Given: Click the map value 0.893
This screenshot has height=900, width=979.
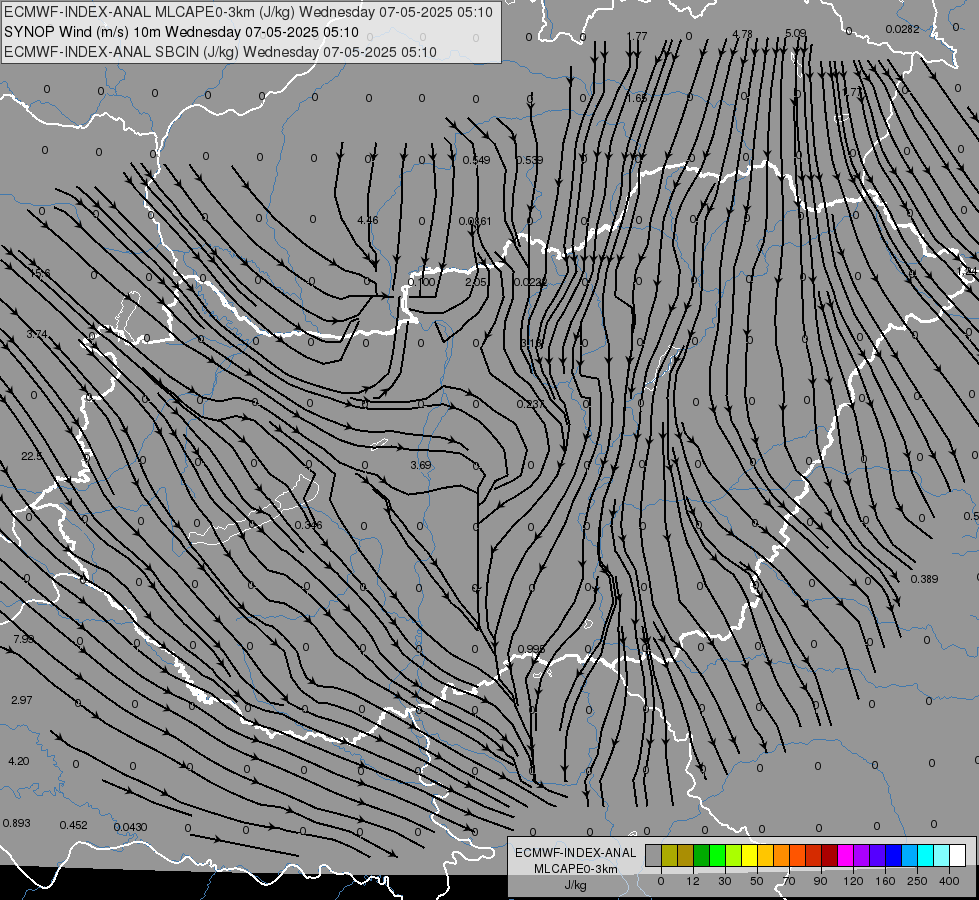Looking at the screenshot, I should pyautogui.click(x=16, y=823).
